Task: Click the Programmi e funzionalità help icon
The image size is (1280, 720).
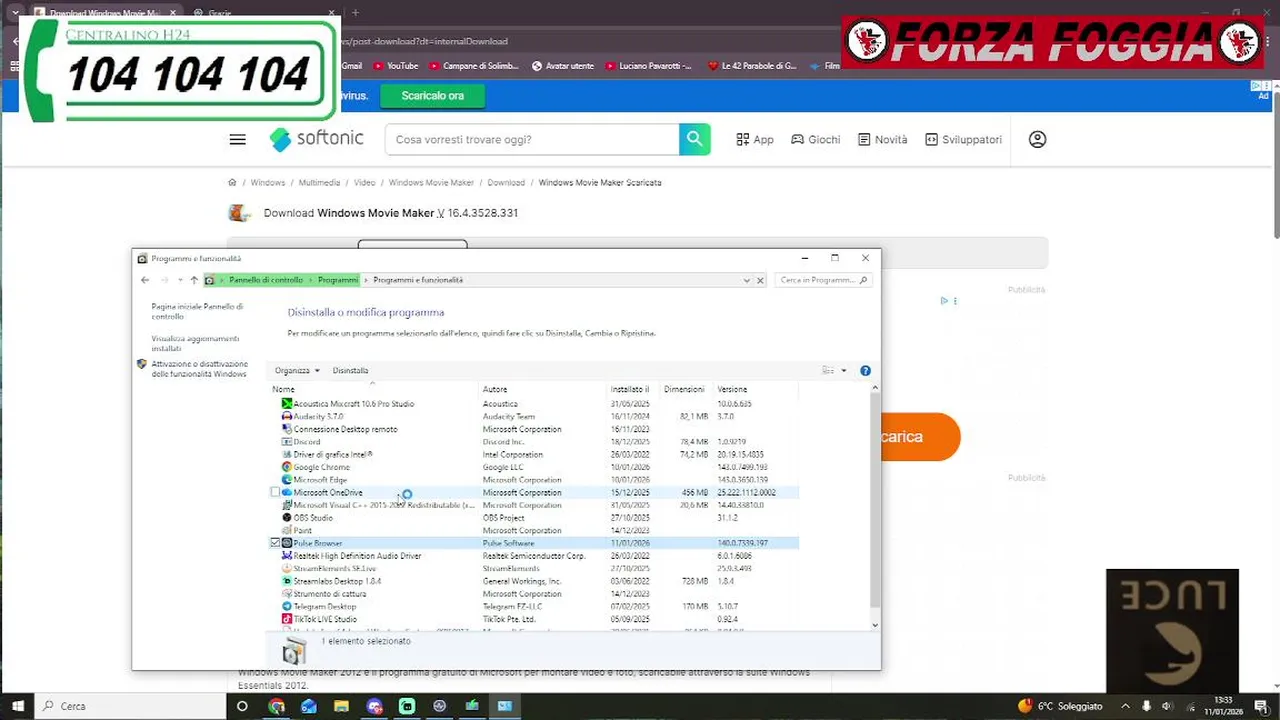Action: (x=865, y=370)
